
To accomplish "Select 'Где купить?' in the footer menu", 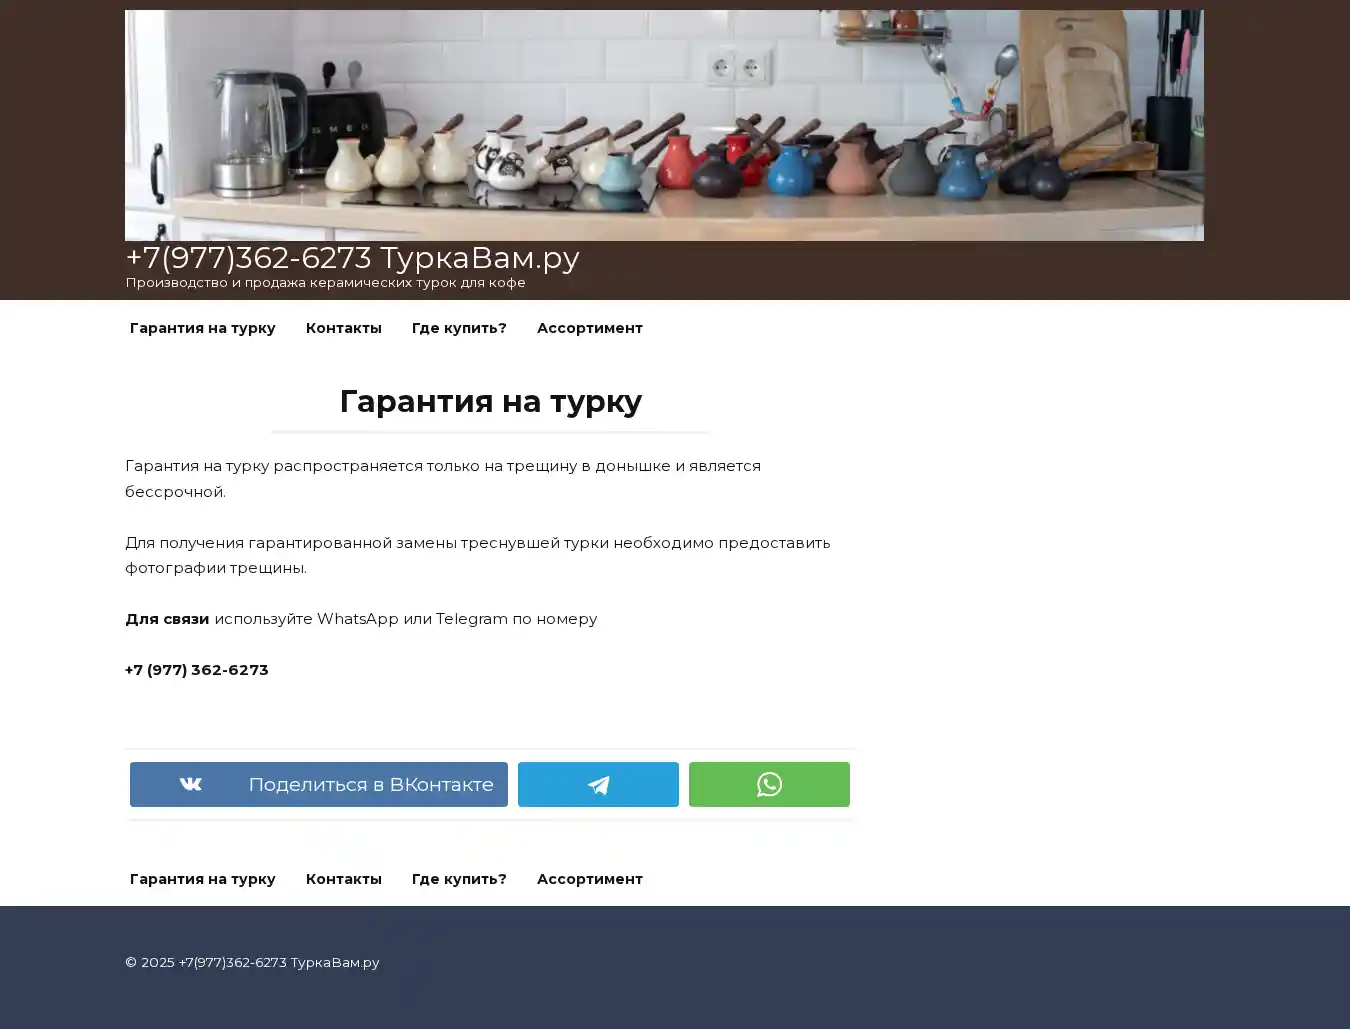I will point(459,879).
